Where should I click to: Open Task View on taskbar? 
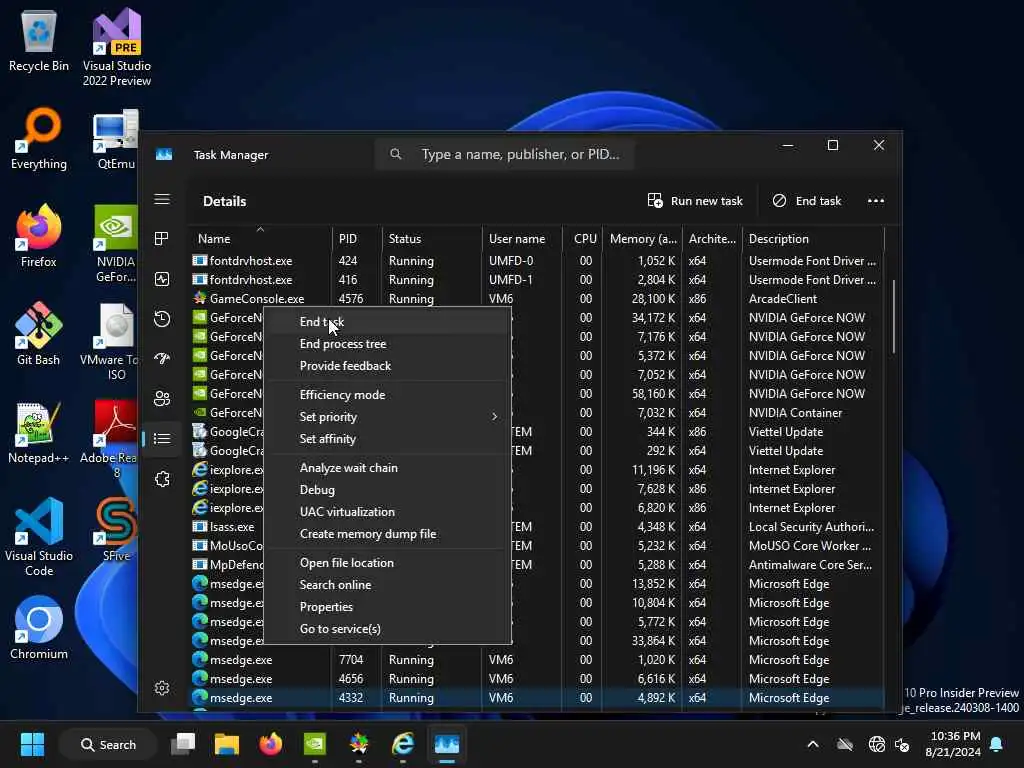pos(183,744)
